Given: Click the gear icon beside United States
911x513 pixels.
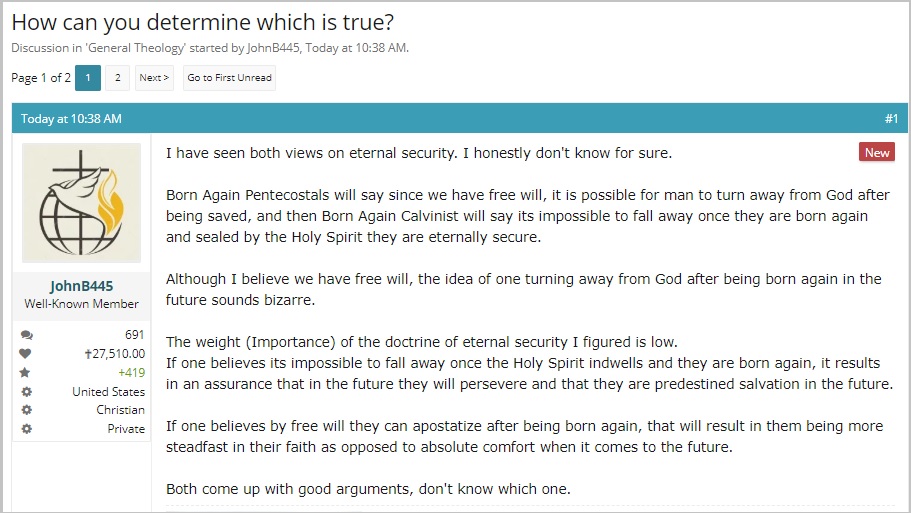Looking at the screenshot, I should pyautogui.click(x=26, y=392).
